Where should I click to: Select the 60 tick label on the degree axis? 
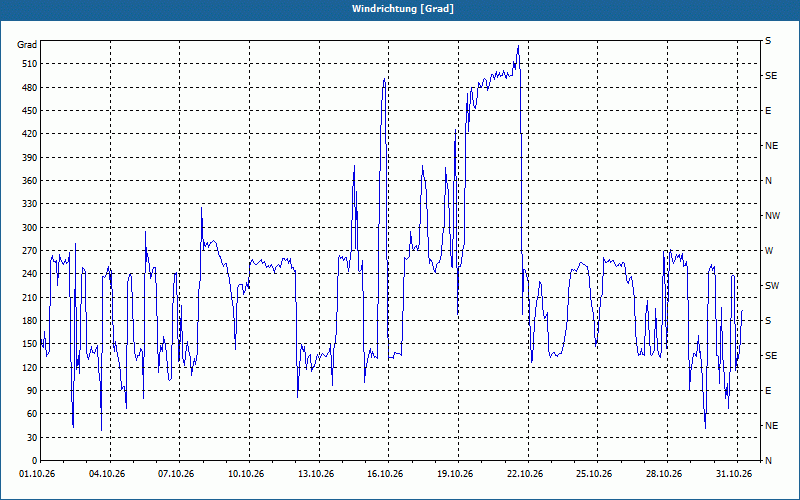pyautogui.click(x=32, y=414)
